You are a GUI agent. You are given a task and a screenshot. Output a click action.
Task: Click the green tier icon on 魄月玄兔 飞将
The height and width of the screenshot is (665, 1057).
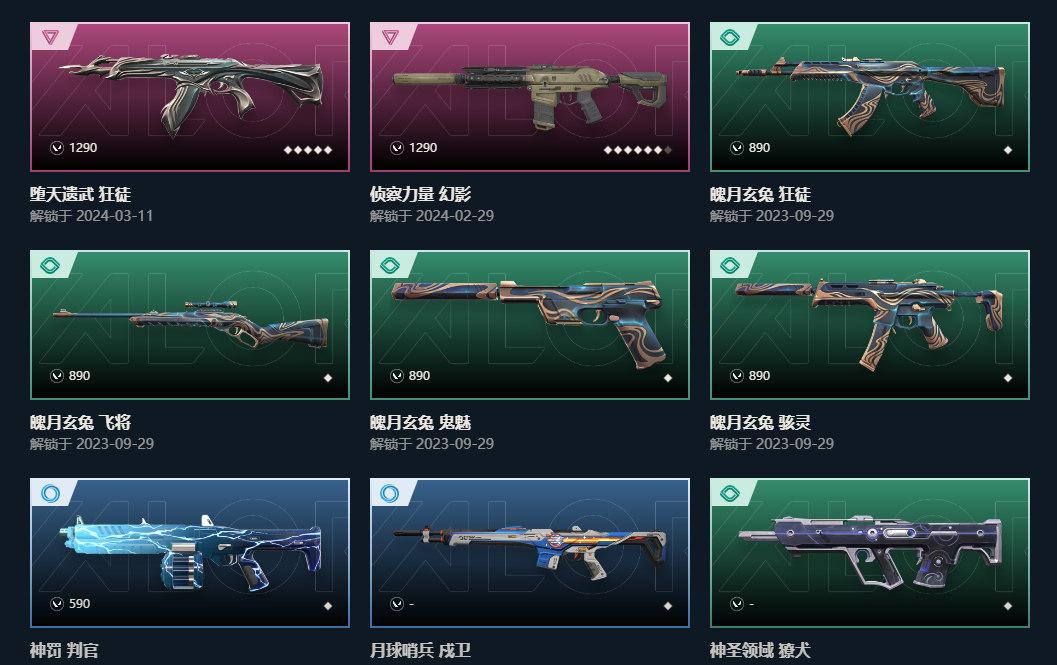51,265
